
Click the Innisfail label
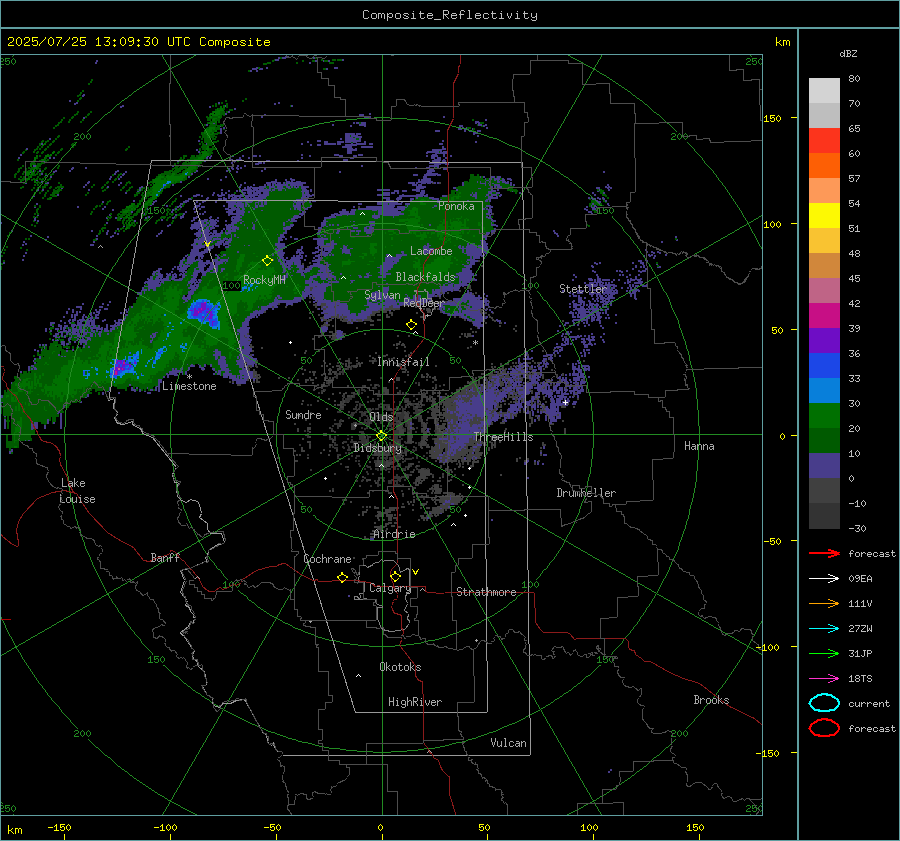pyautogui.click(x=403, y=362)
